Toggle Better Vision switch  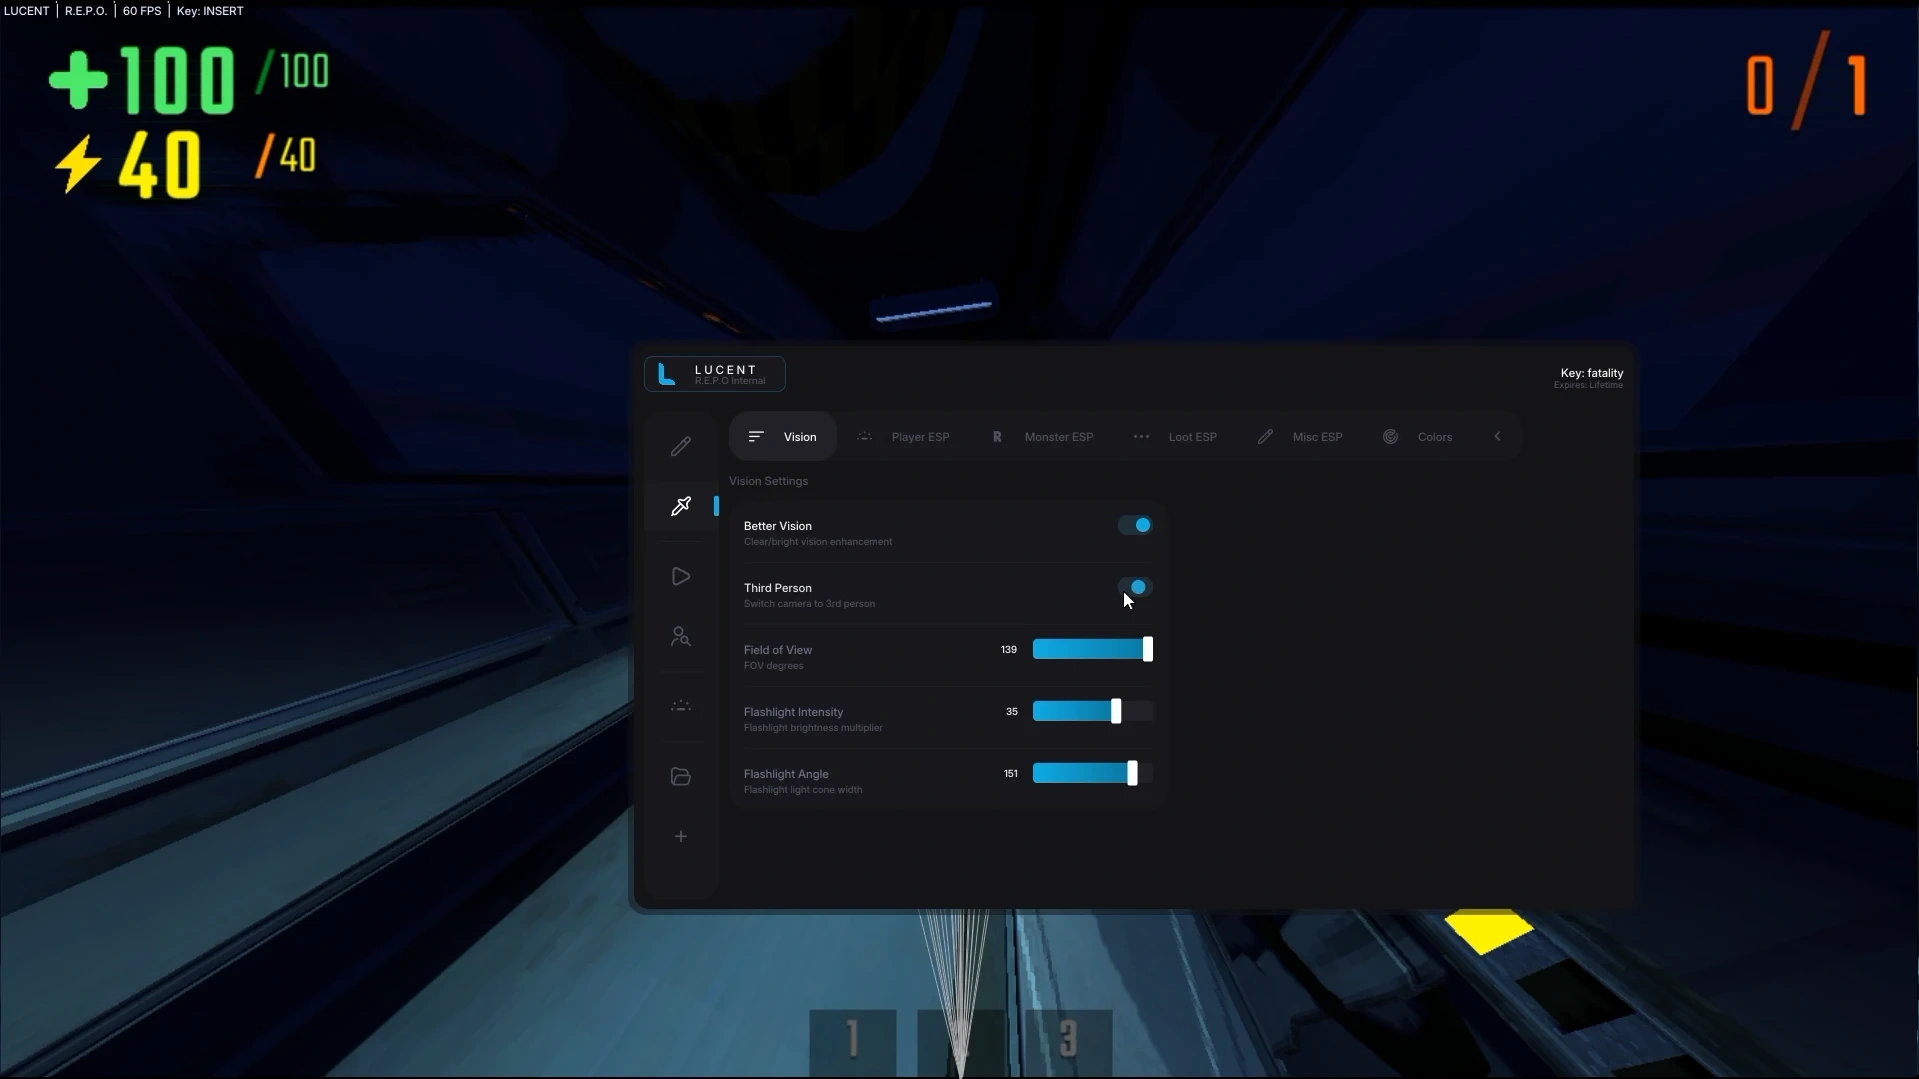click(x=1135, y=525)
